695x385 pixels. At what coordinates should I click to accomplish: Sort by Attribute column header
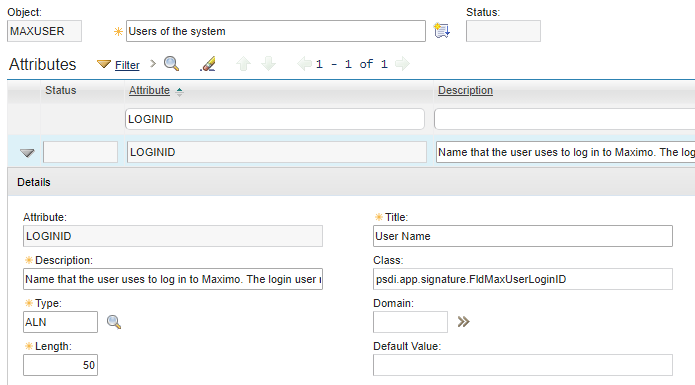[149, 90]
